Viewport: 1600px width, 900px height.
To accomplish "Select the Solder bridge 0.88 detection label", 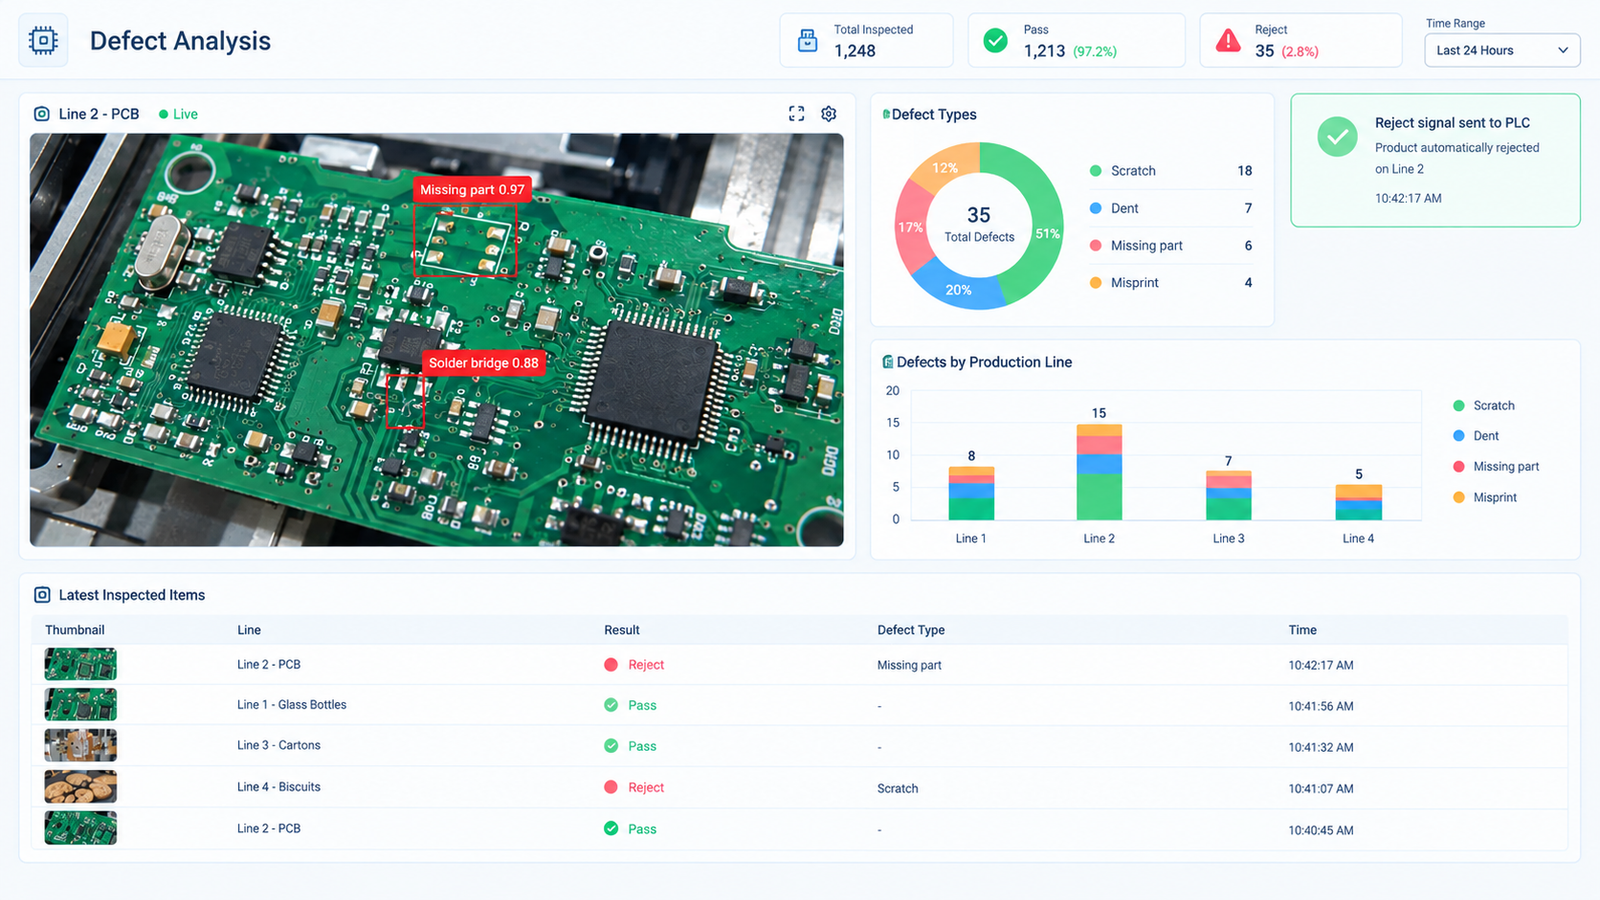I will (x=484, y=363).
